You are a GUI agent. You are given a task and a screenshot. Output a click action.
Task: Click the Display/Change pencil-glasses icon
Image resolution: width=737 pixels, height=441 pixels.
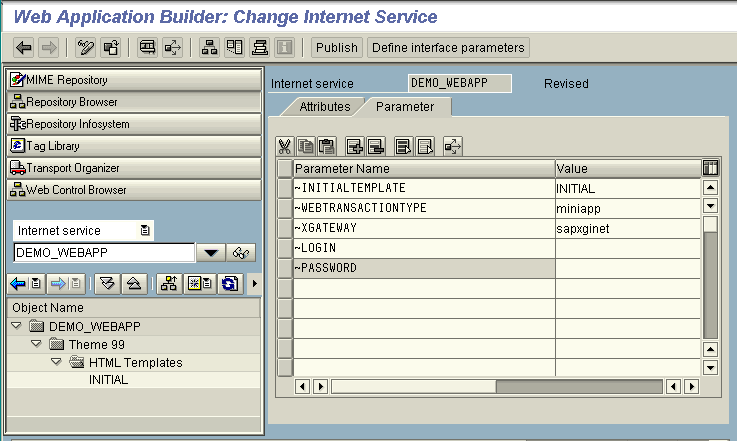pyautogui.click(x=86, y=47)
